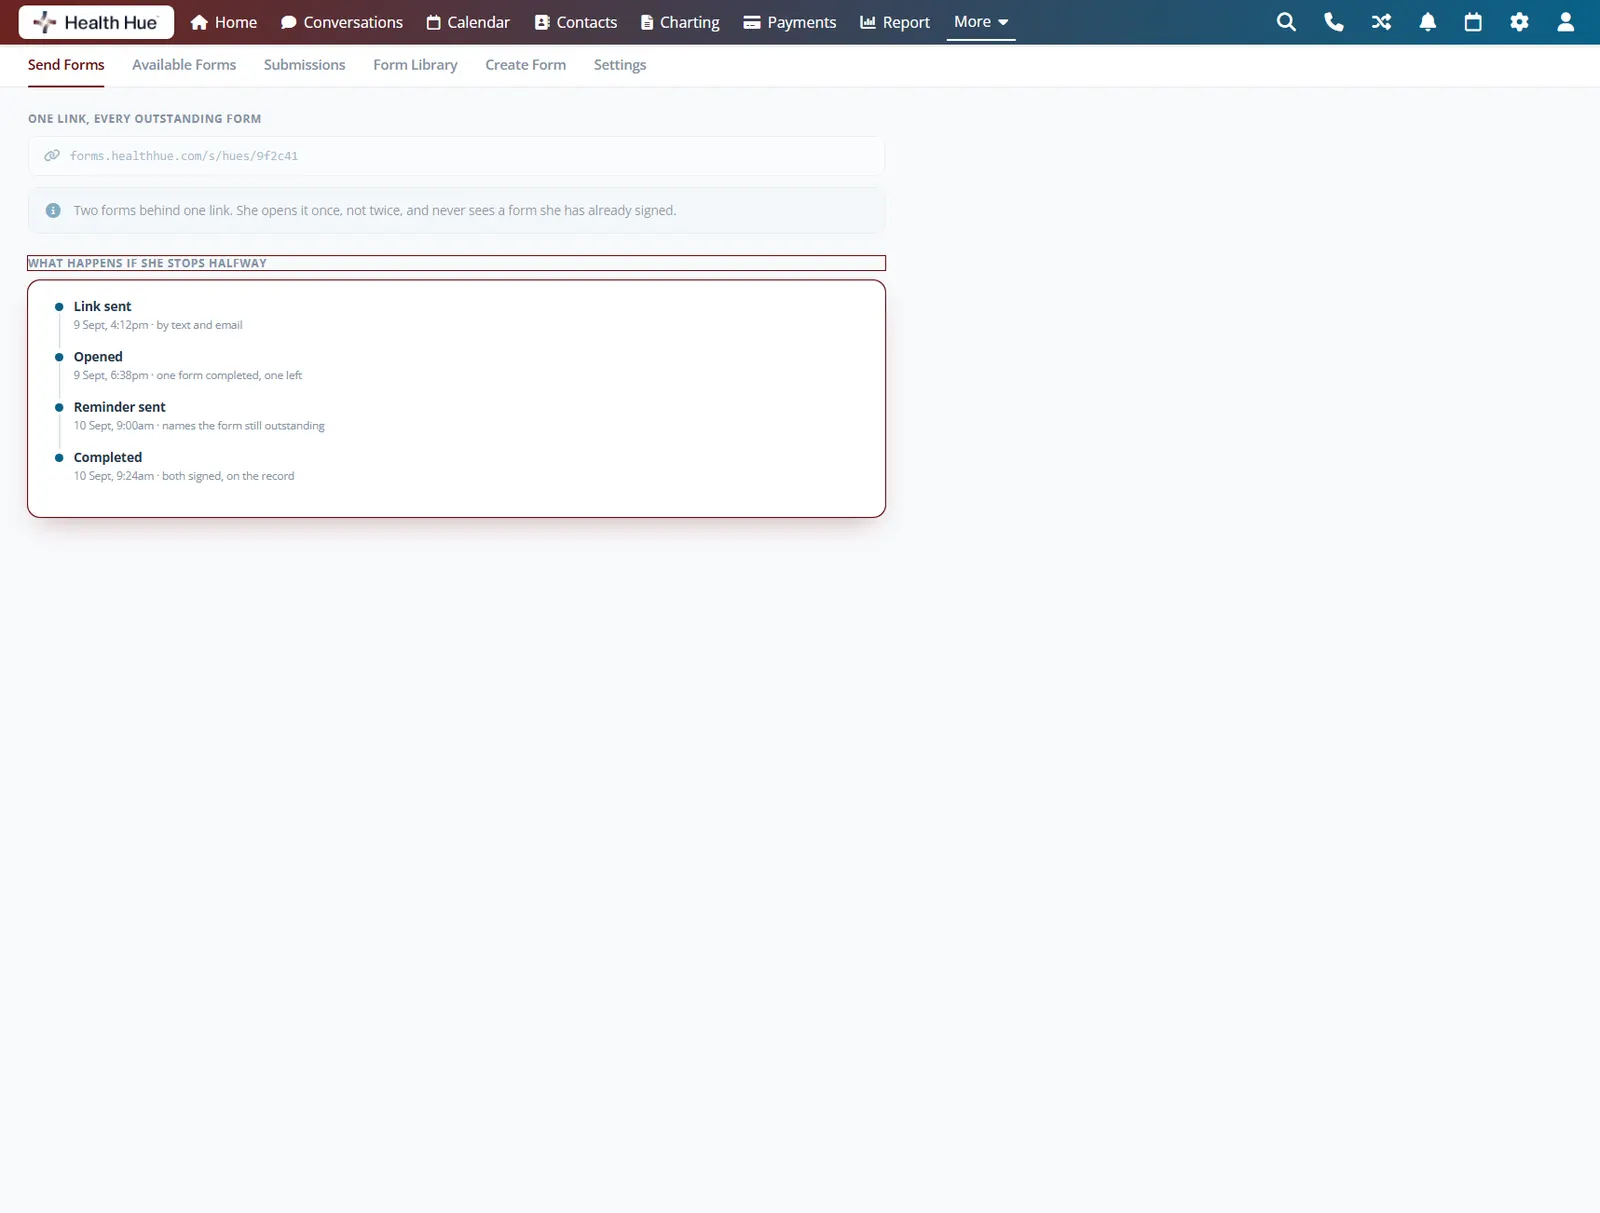1600x1213 pixels.
Task: Switch to the Settings tab
Action: click(x=620, y=65)
